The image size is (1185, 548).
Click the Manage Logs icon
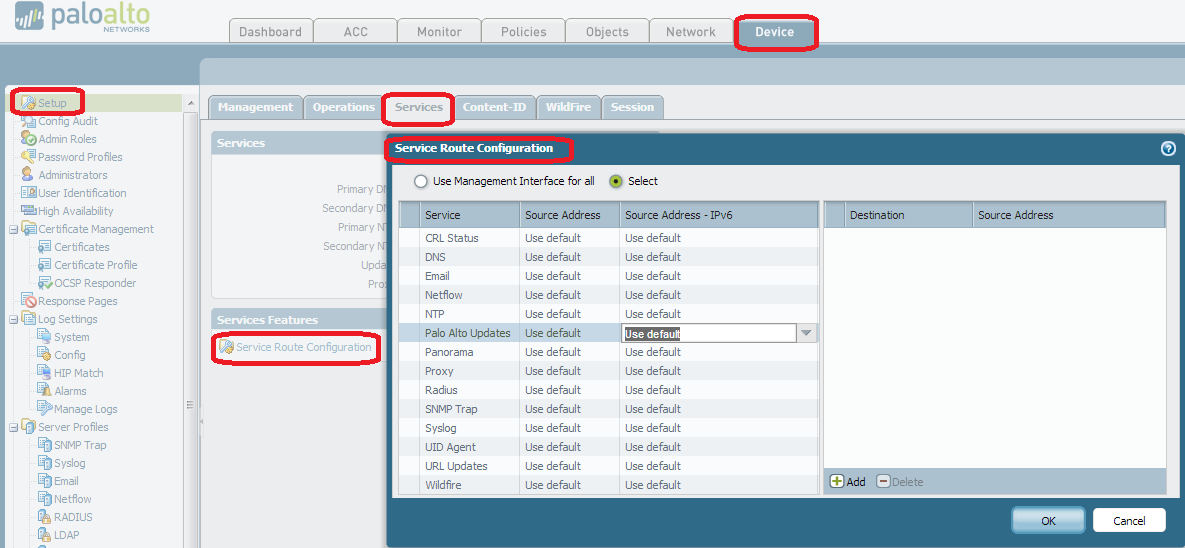(45, 408)
